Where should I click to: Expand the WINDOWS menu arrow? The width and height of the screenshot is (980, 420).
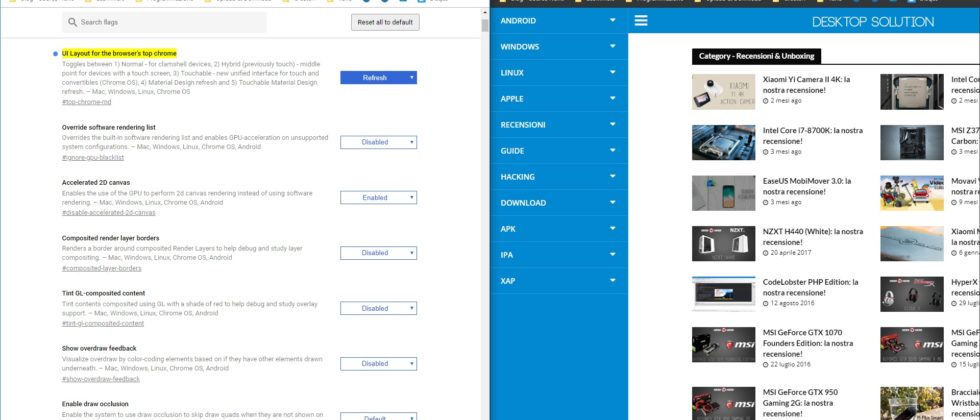pyautogui.click(x=612, y=46)
